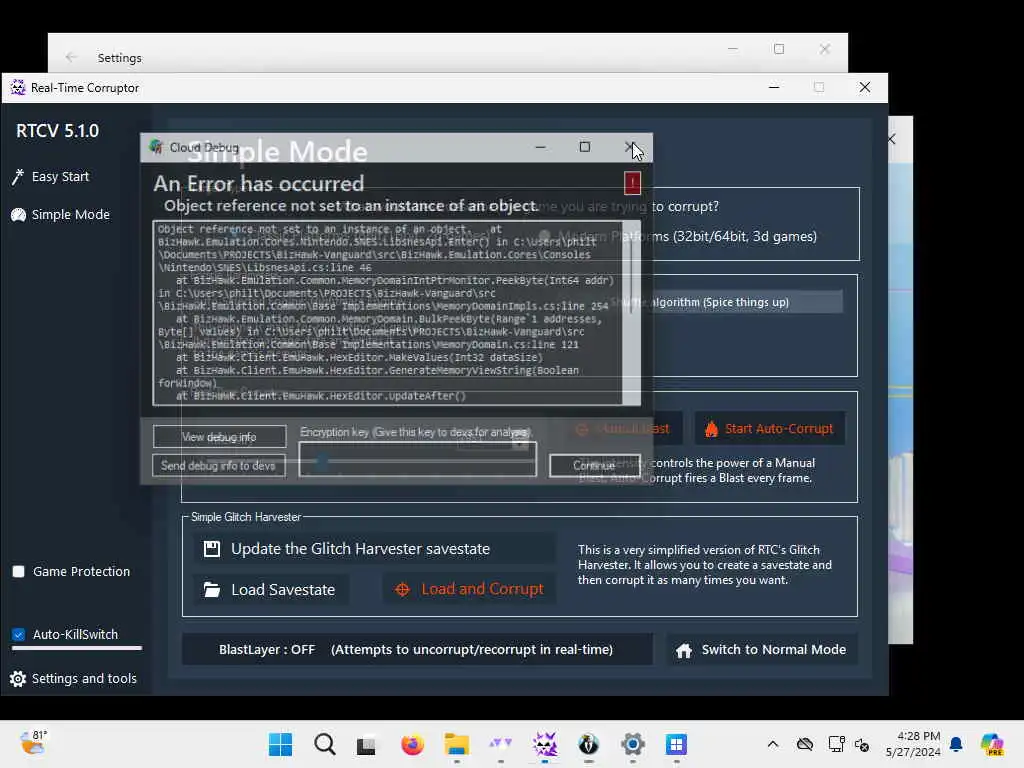Close the Real-Time Corruptor window
Screen dimensions: 1024x768
865,87
